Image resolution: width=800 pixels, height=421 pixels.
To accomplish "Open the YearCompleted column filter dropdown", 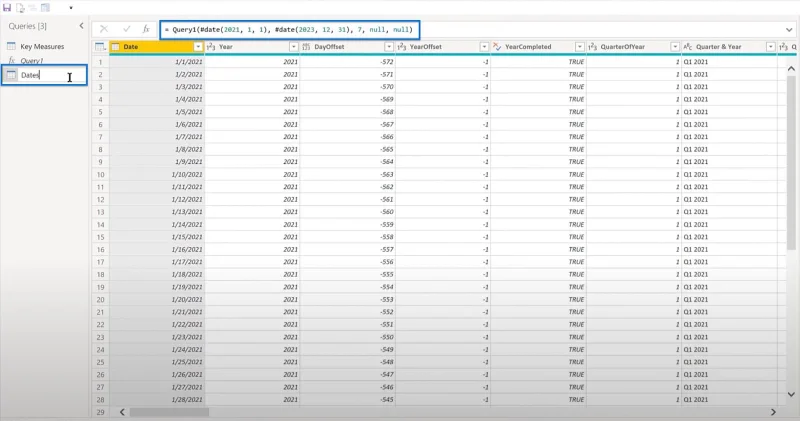I will tap(580, 47).
